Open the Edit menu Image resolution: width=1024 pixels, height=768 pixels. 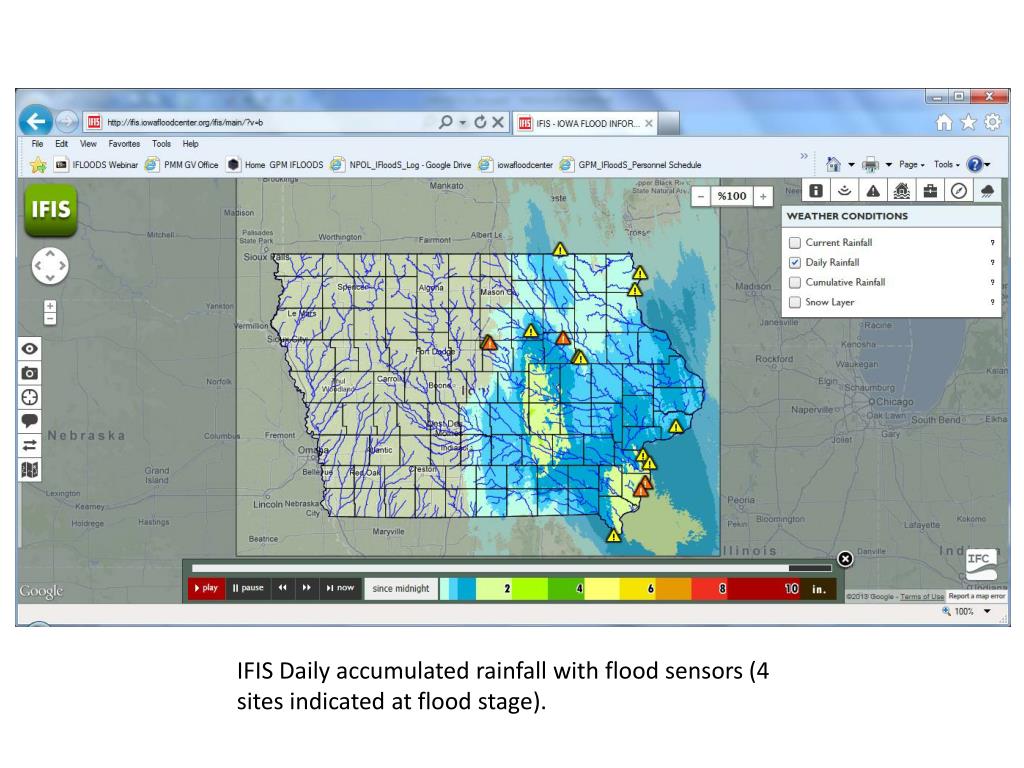tap(61, 144)
